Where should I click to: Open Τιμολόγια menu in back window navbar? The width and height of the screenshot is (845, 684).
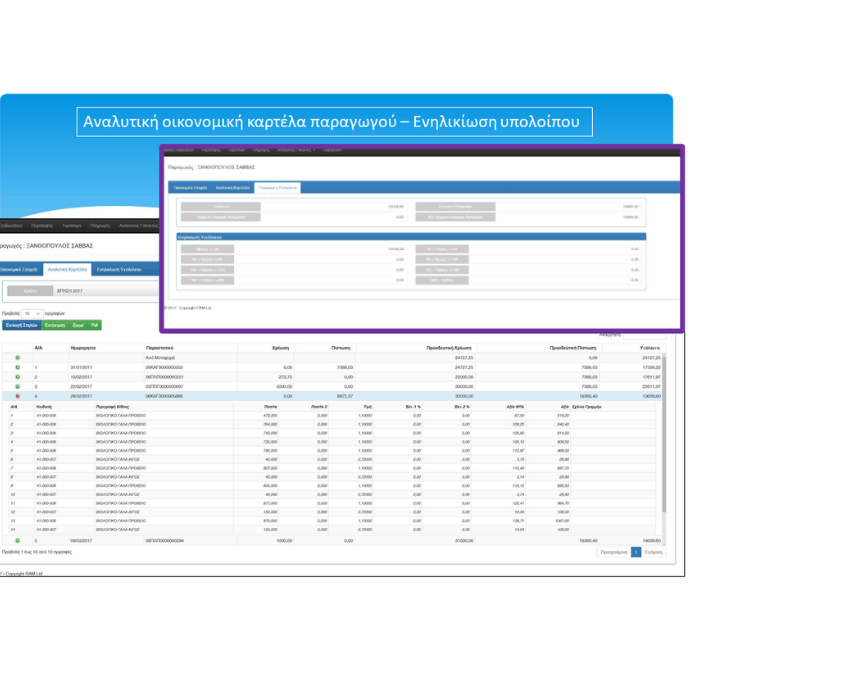point(72,226)
